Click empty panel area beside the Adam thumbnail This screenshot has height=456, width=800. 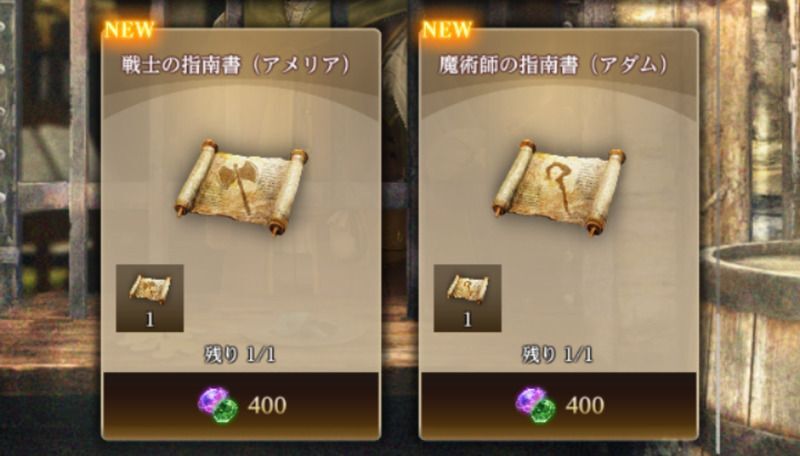(x=598, y=298)
